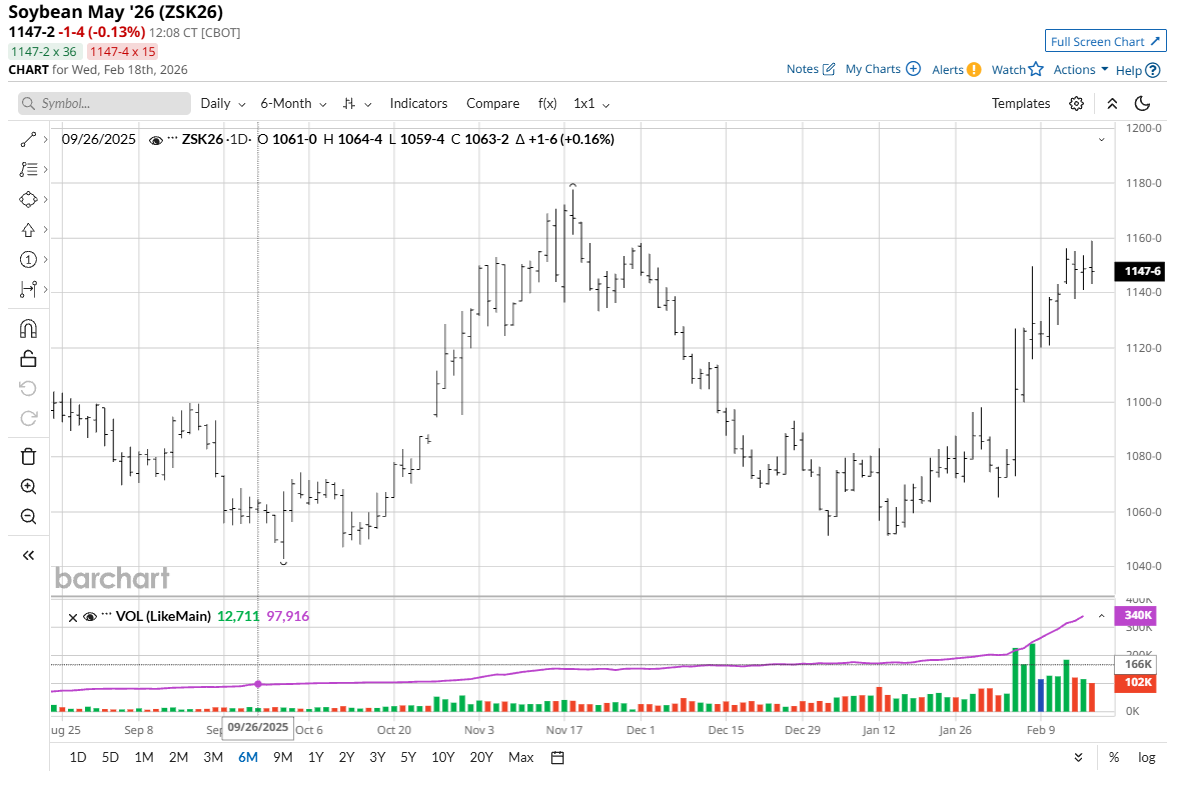1177x786 pixels.
Task: Delete drawings with the trash icon
Action: 29,456
